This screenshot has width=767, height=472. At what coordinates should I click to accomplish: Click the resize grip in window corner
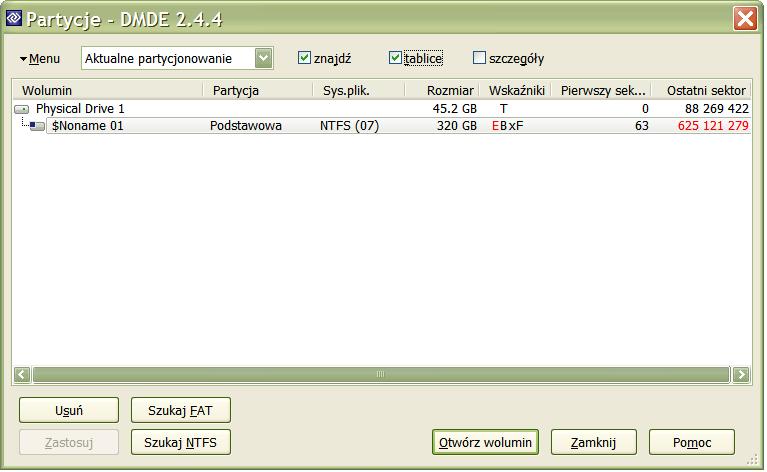752,460
